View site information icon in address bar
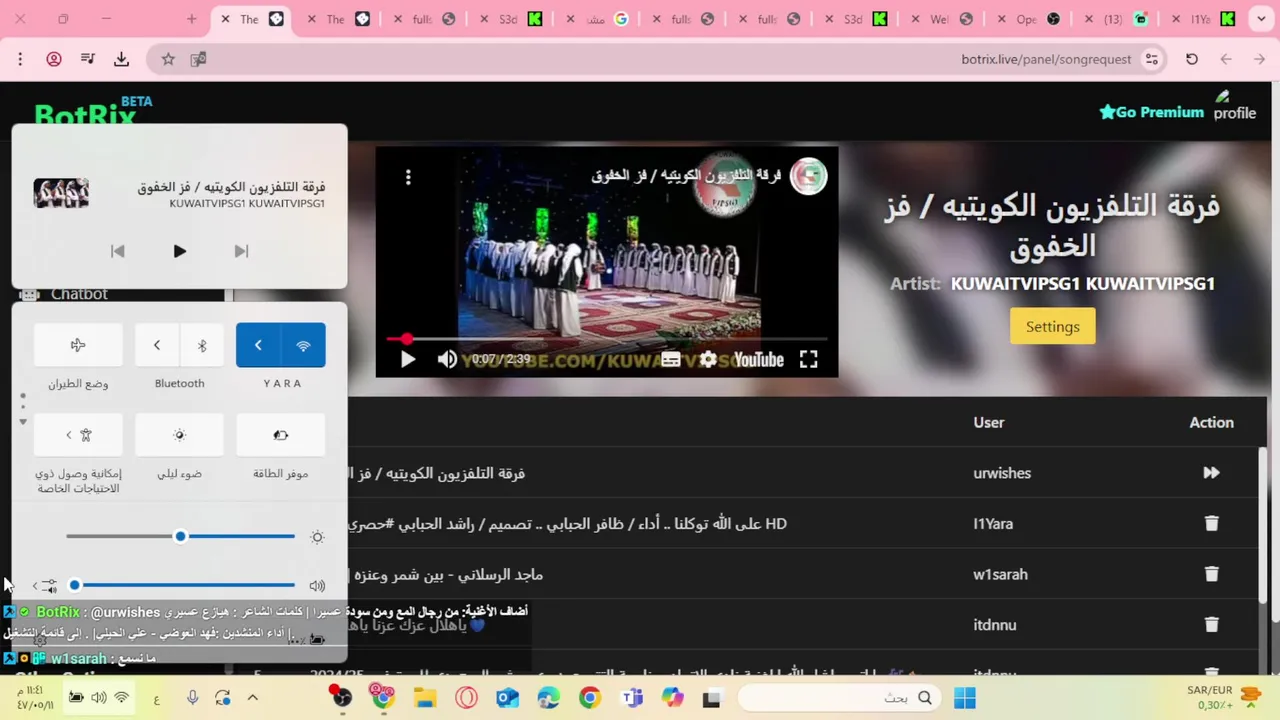 [1151, 59]
